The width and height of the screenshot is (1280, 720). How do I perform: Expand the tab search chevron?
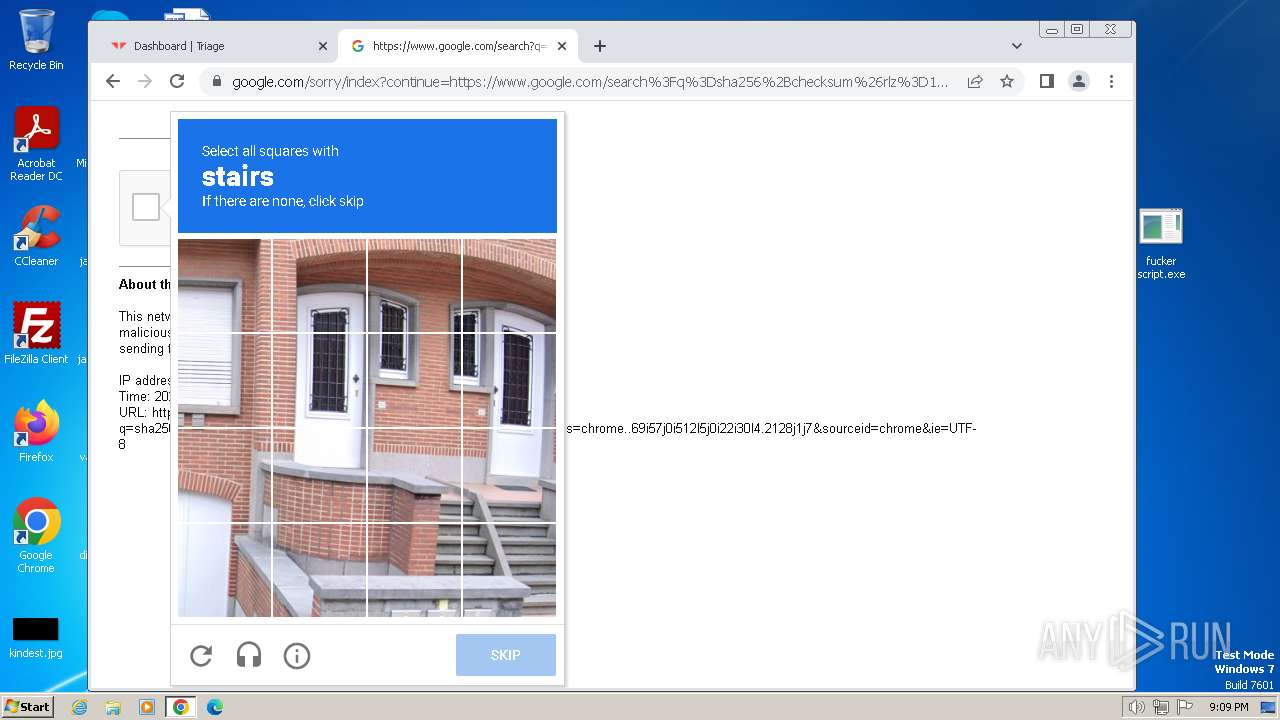pos(1017,46)
